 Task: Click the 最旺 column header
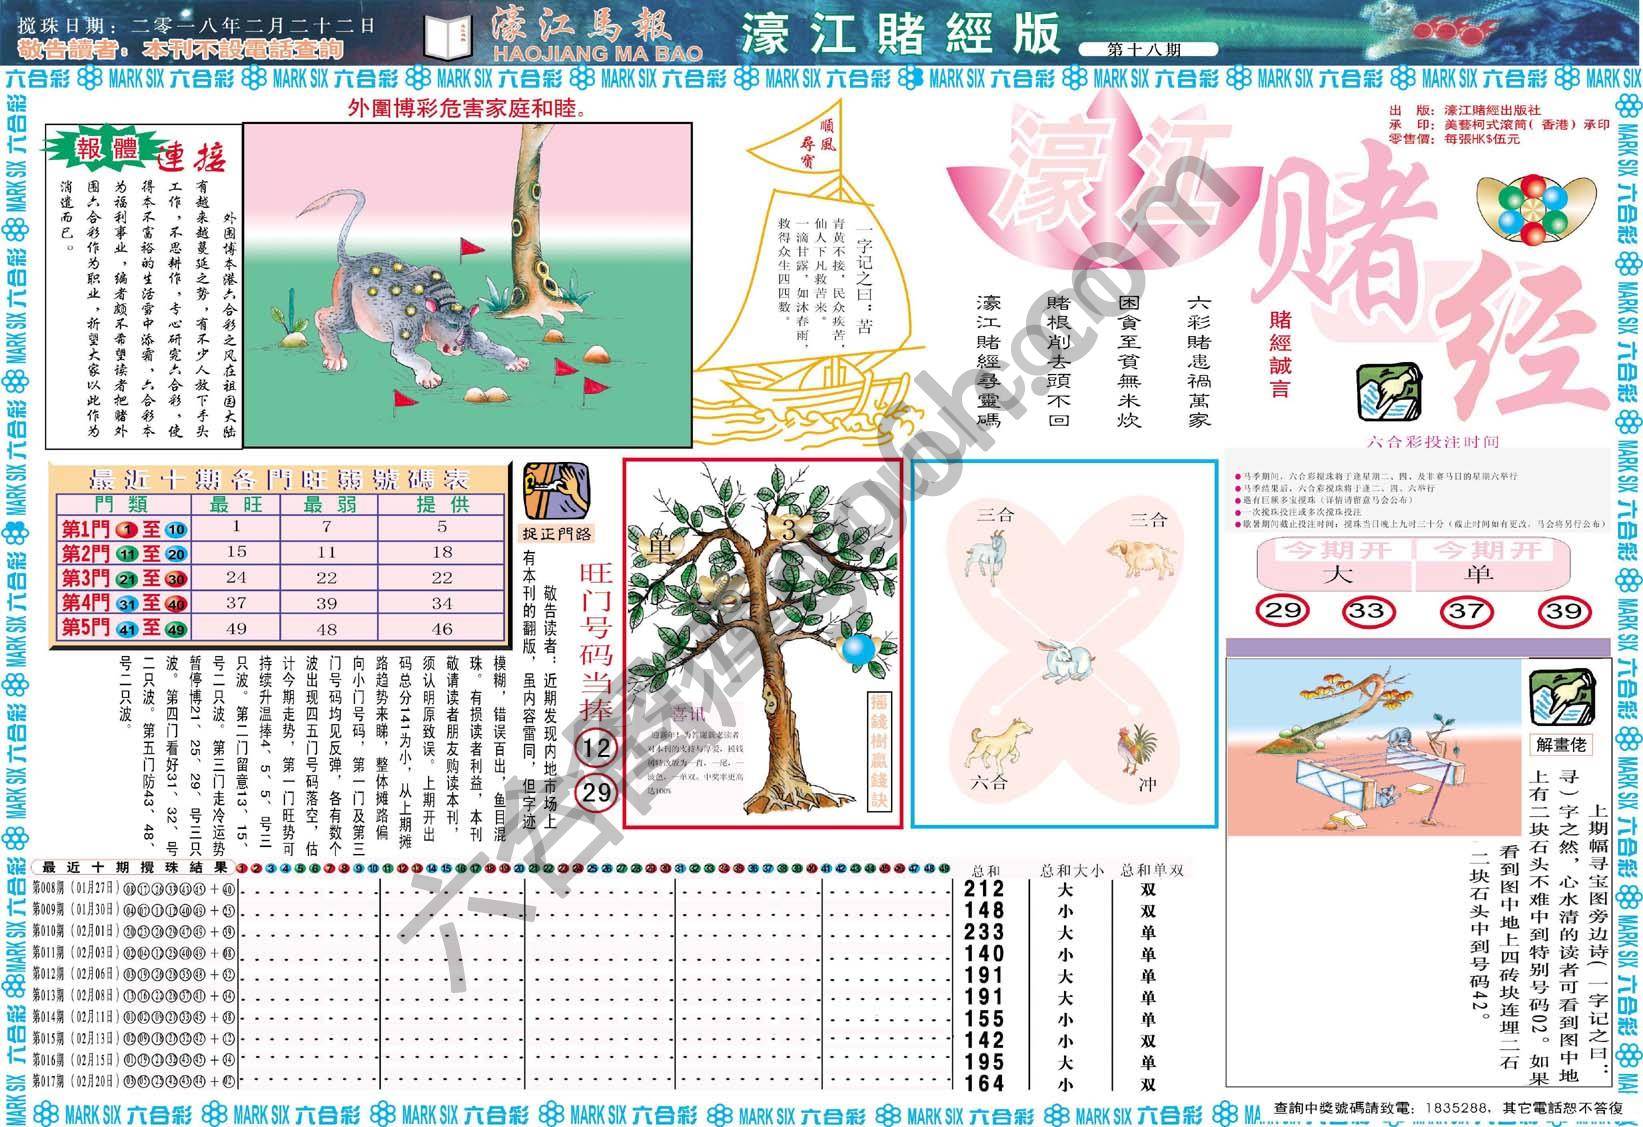click(x=235, y=505)
